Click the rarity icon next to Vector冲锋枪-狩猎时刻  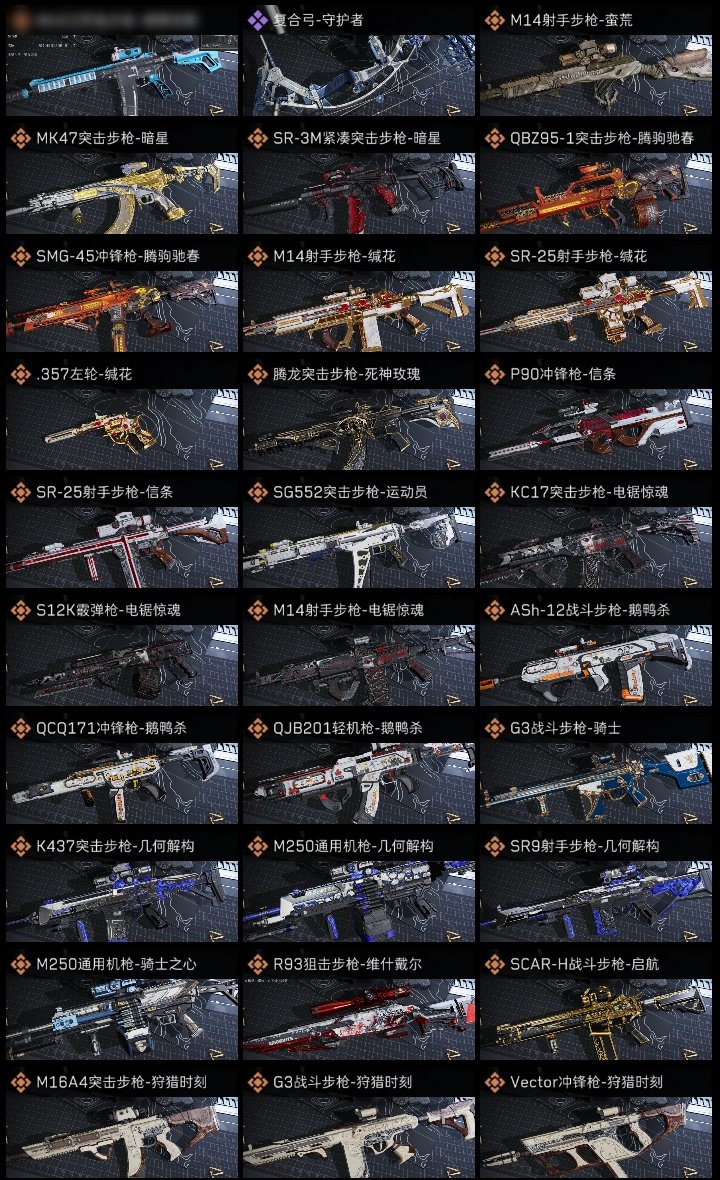tap(494, 1082)
